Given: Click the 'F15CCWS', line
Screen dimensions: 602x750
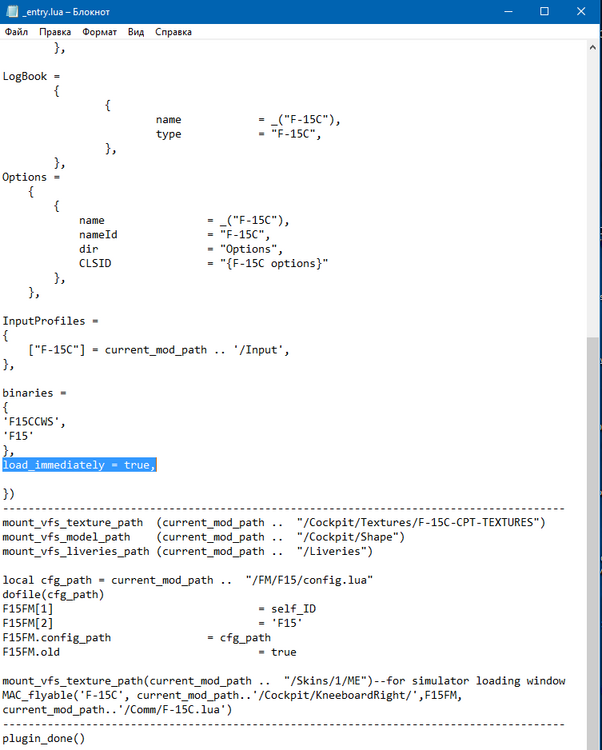Looking at the screenshot, I should click(34, 422).
